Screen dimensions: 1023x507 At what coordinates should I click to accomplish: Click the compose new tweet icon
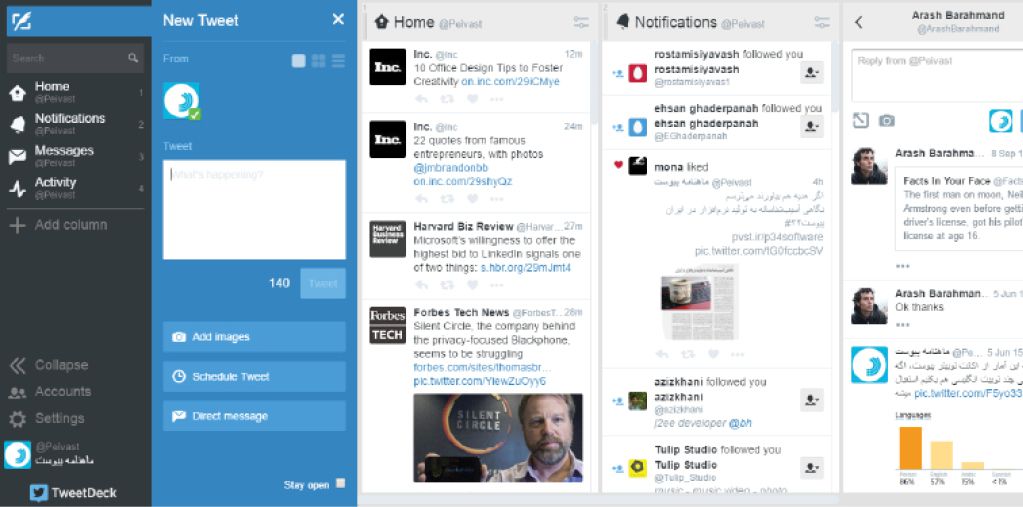[x=21, y=22]
